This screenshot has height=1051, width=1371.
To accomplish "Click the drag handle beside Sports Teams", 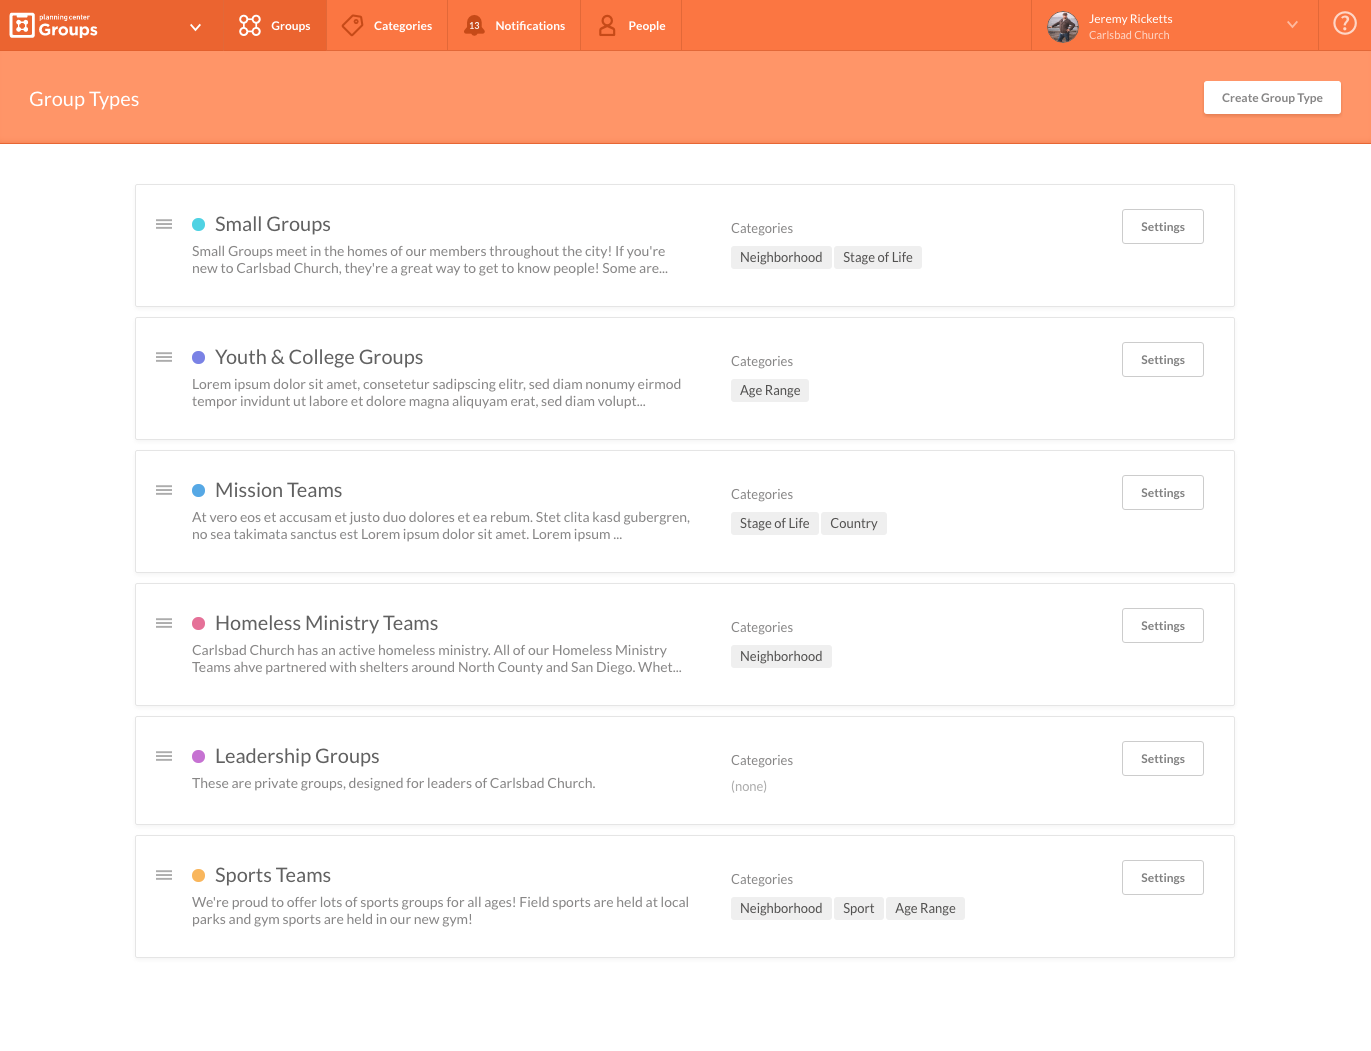I will (x=164, y=875).
